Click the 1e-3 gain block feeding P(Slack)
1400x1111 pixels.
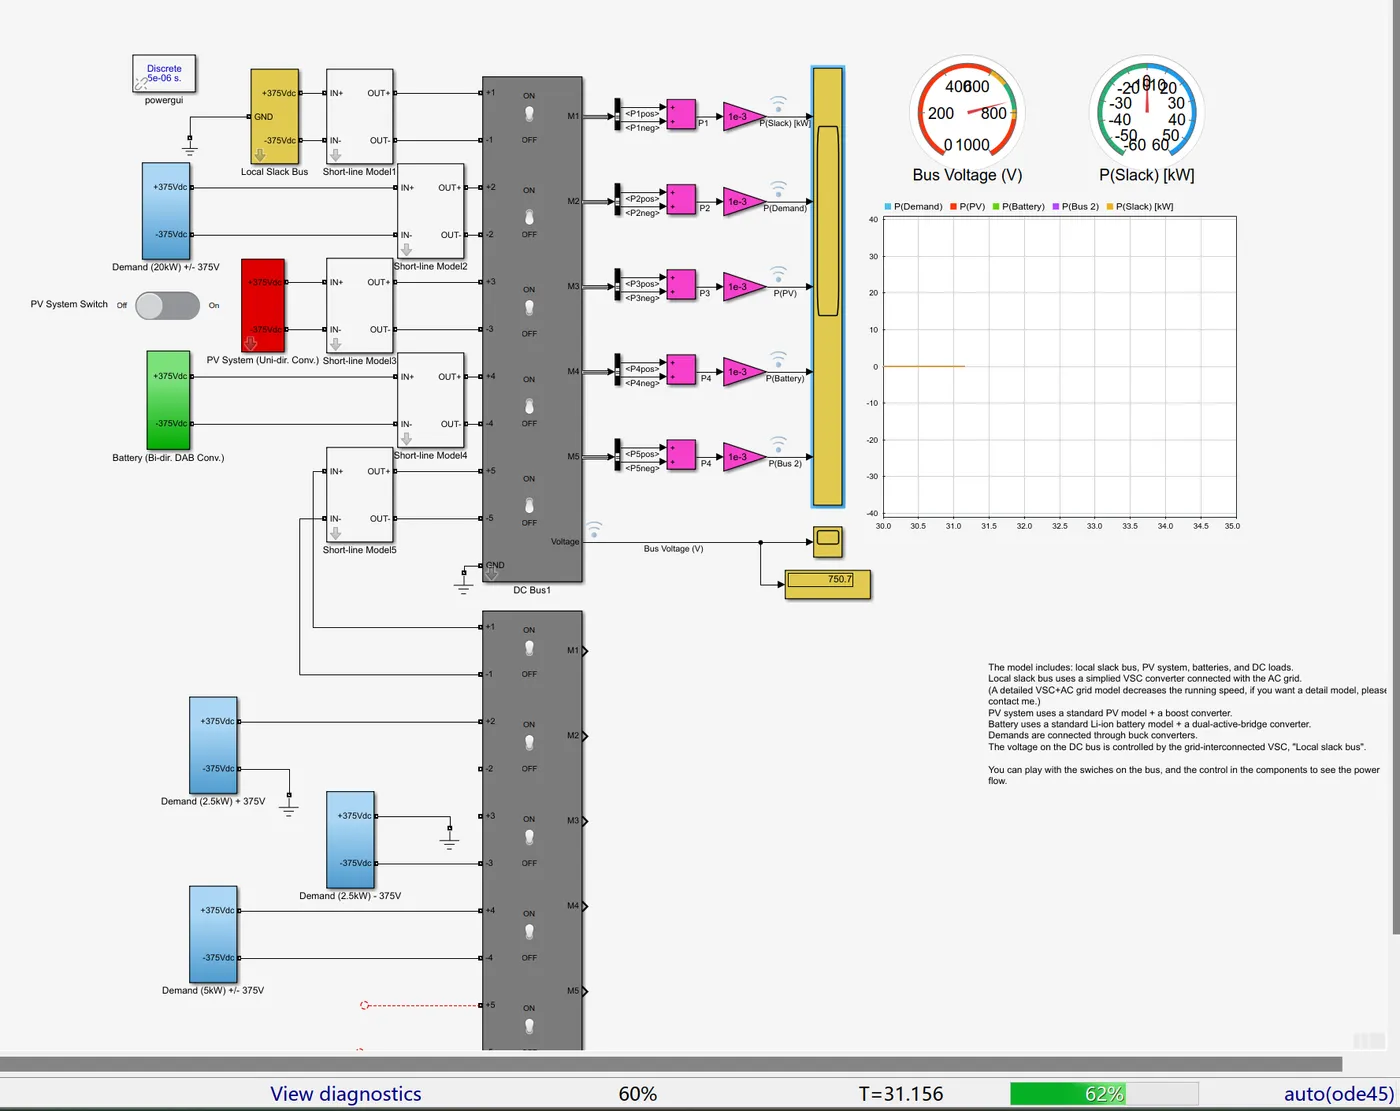[x=741, y=116]
